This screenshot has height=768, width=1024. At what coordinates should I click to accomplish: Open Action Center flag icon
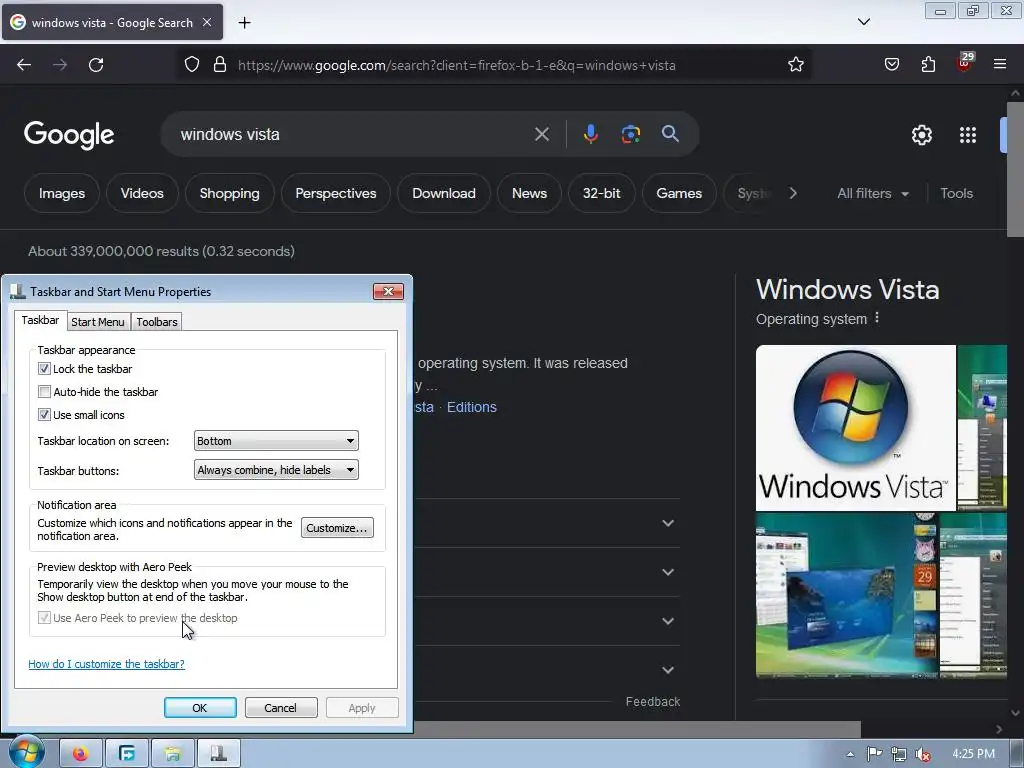(x=874, y=754)
